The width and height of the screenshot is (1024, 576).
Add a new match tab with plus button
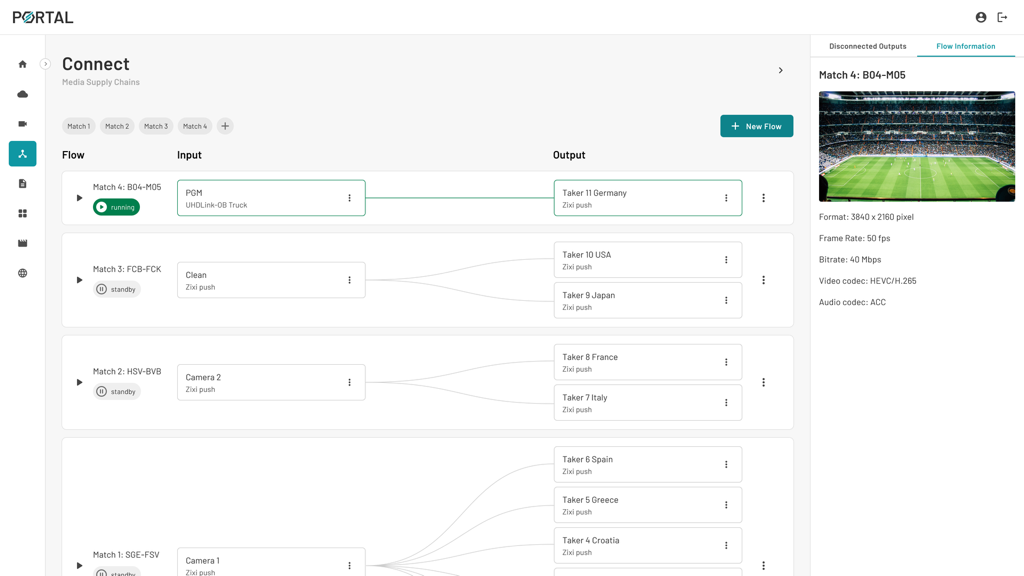coord(225,126)
